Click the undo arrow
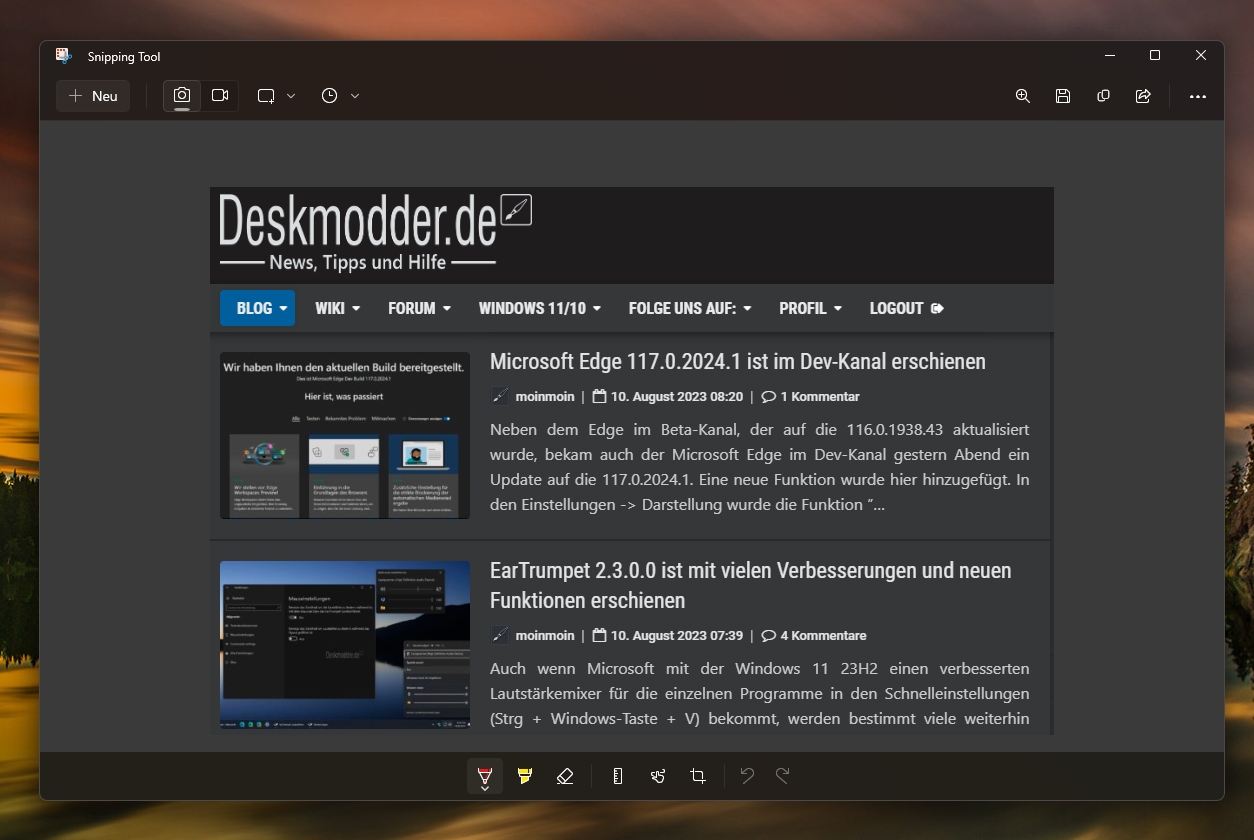Image resolution: width=1254 pixels, height=840 pixels. [x=747, y=776]
